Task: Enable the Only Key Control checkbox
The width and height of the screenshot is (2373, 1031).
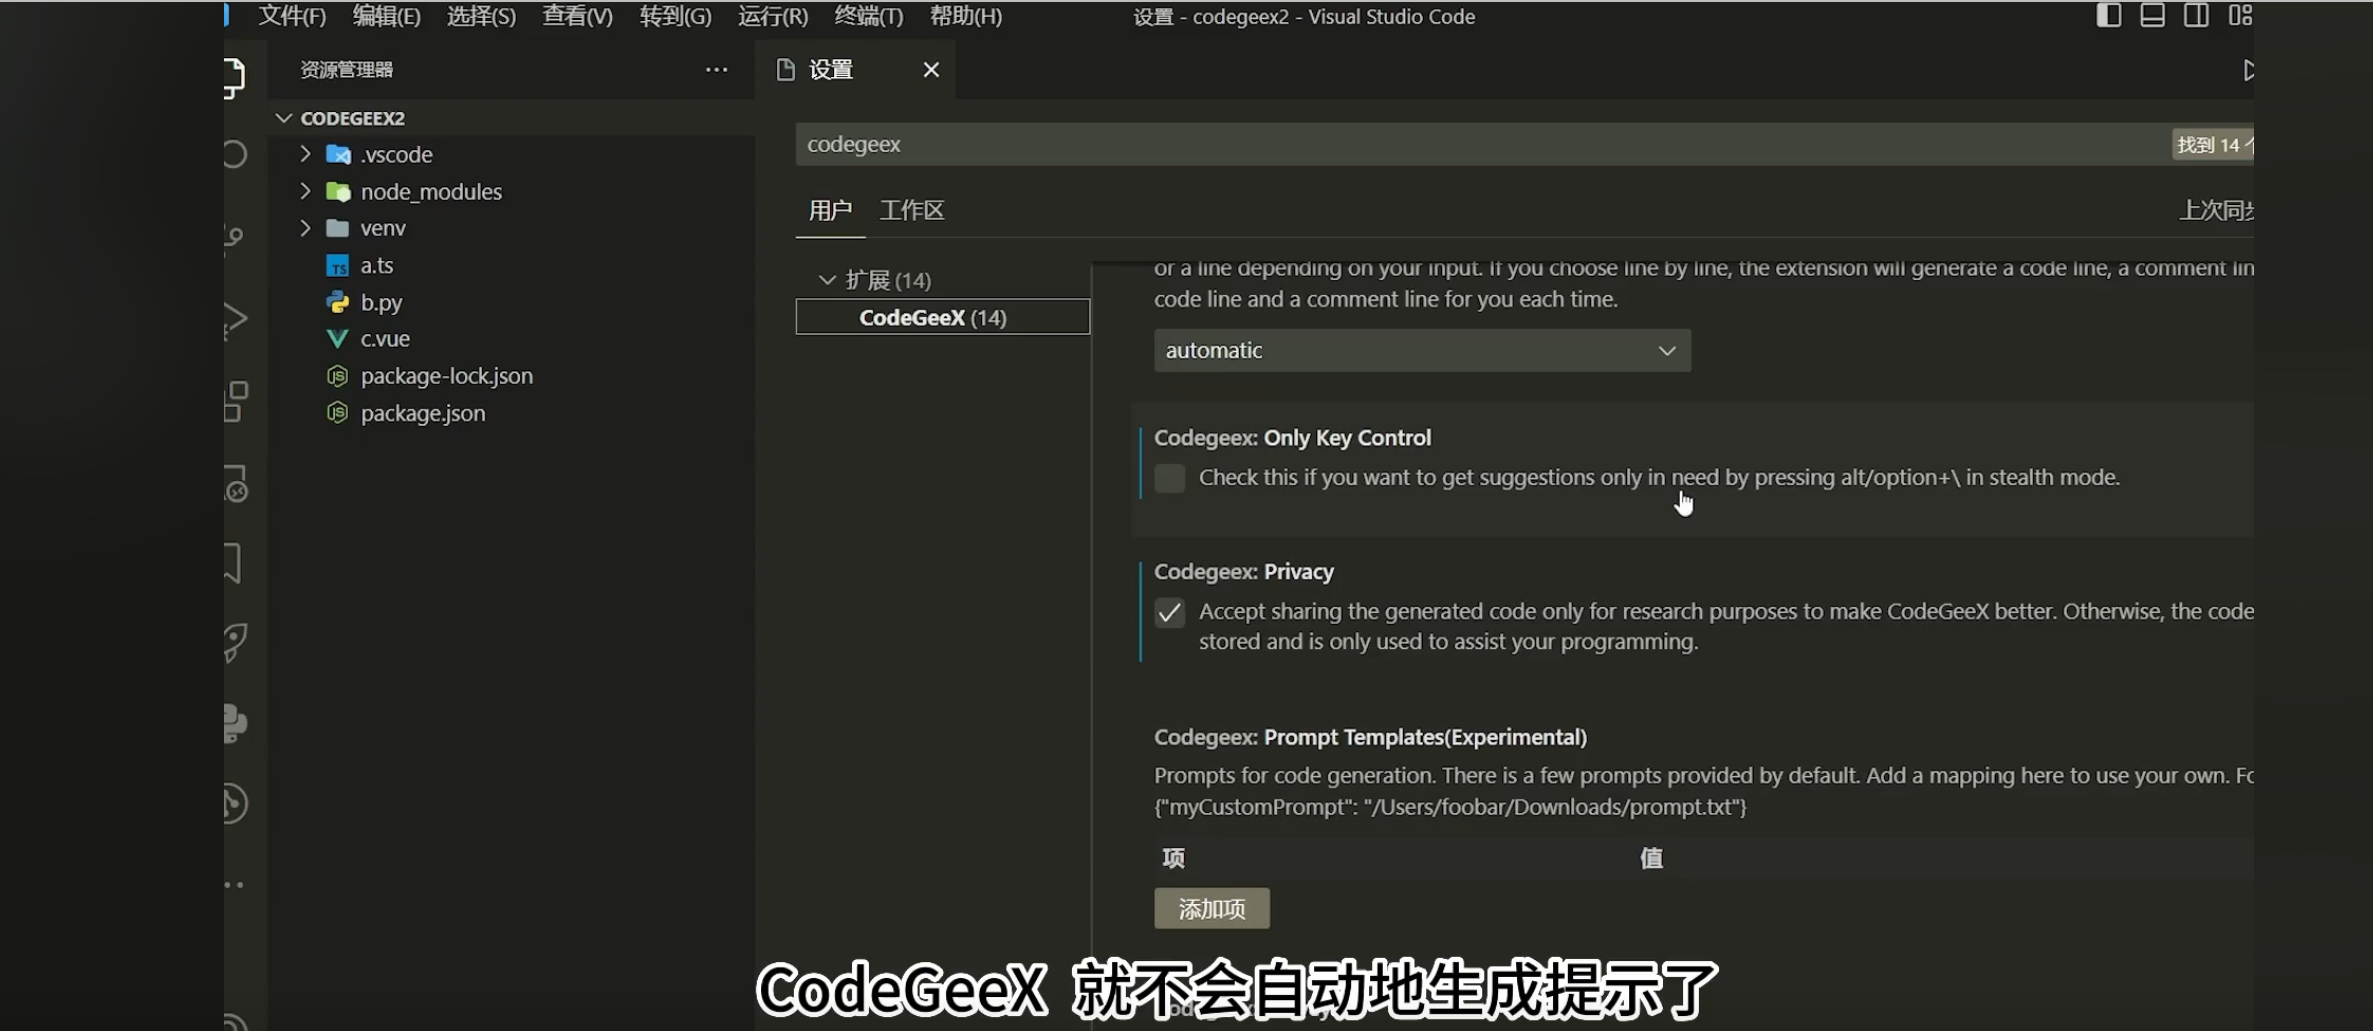Action: (x=1169, y=478)
